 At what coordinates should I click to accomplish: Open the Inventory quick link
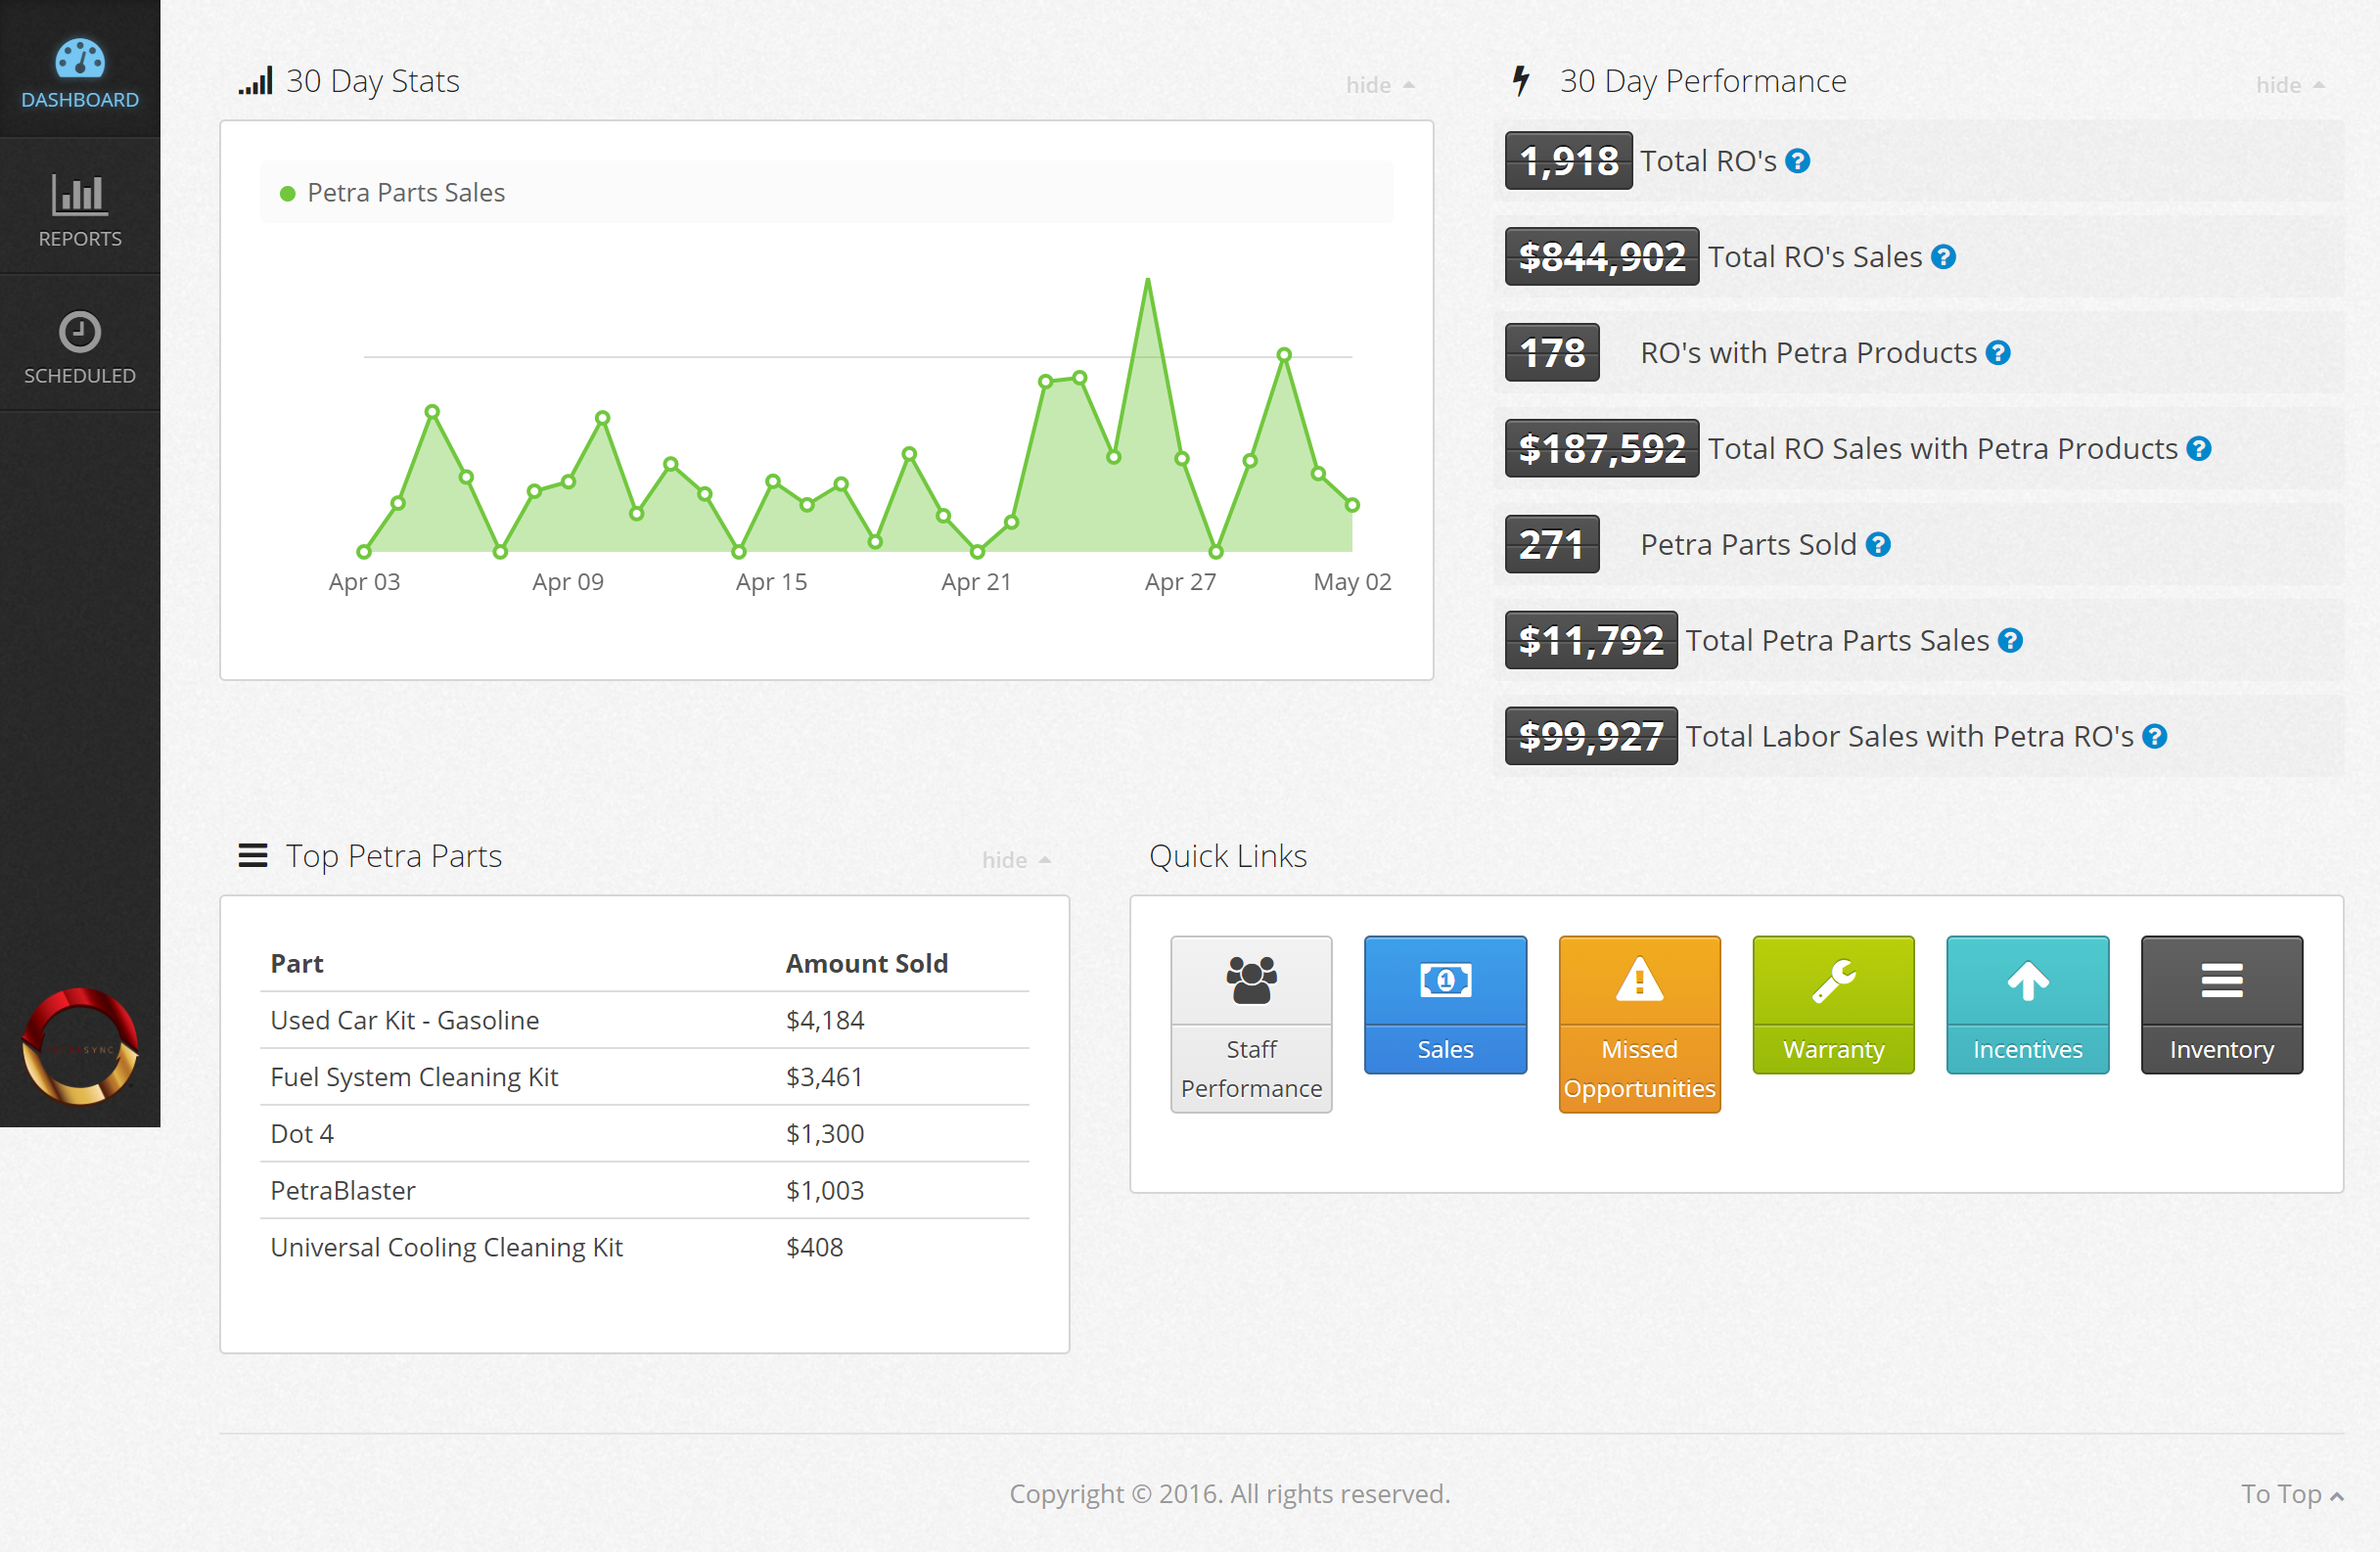tap(2221, 1004)
